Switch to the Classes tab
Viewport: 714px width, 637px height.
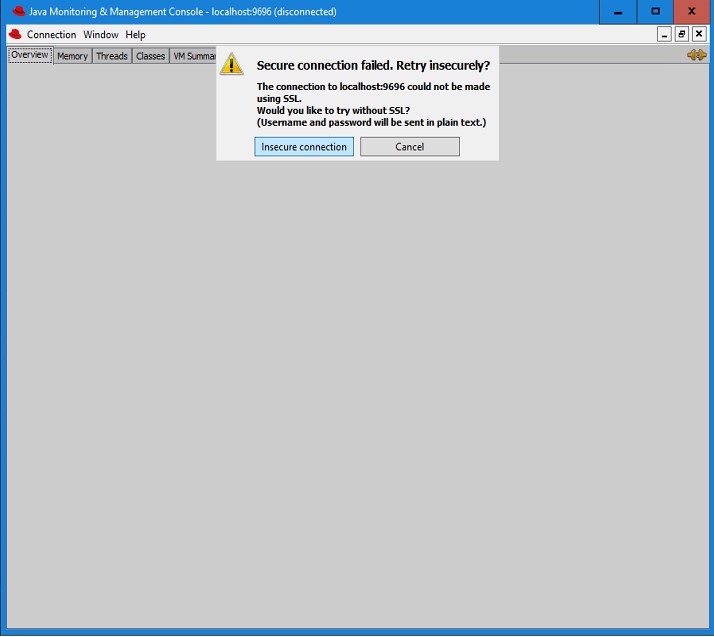pyautogui.click(x=150, y=56)
